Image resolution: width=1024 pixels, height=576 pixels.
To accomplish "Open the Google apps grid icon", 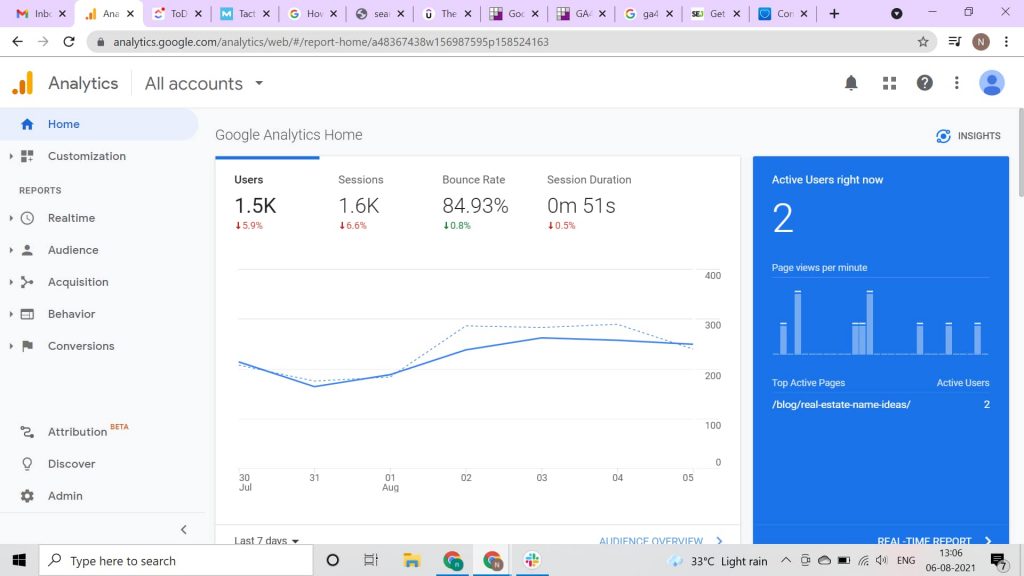I will [x=889, y=83].
